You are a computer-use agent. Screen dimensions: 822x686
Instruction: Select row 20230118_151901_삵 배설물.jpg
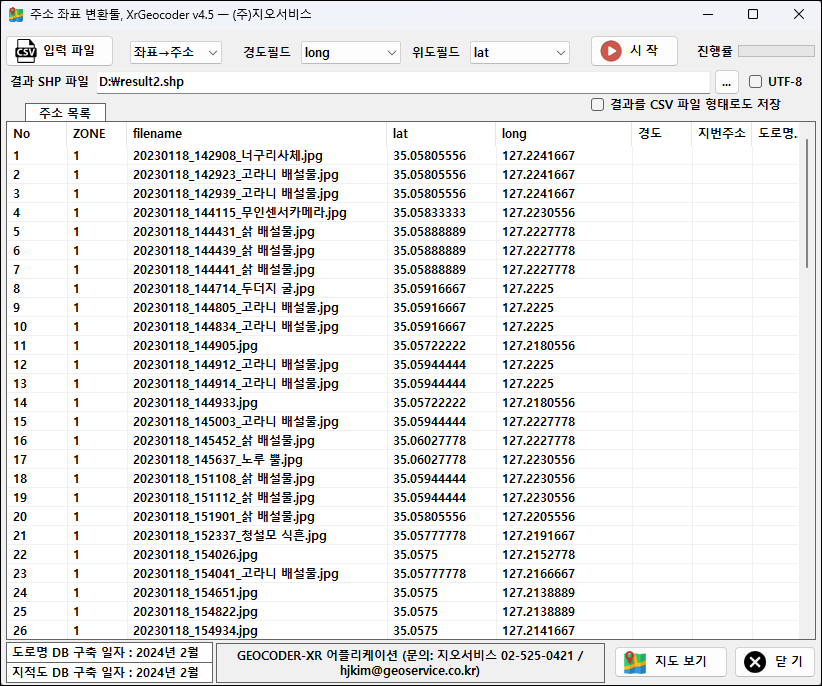pos(403,517)
